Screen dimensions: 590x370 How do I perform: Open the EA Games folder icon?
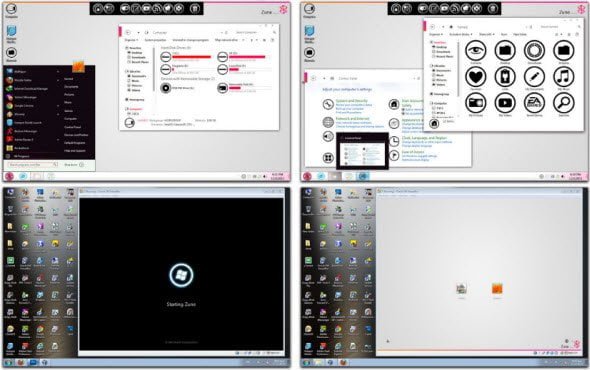point(534,103)
